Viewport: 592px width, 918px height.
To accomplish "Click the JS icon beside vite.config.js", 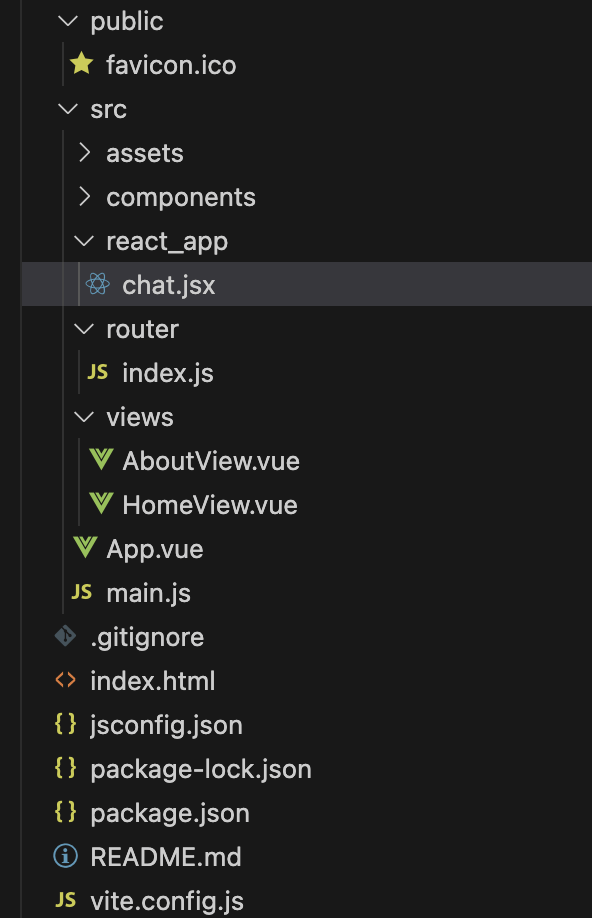I will [66, 900].
